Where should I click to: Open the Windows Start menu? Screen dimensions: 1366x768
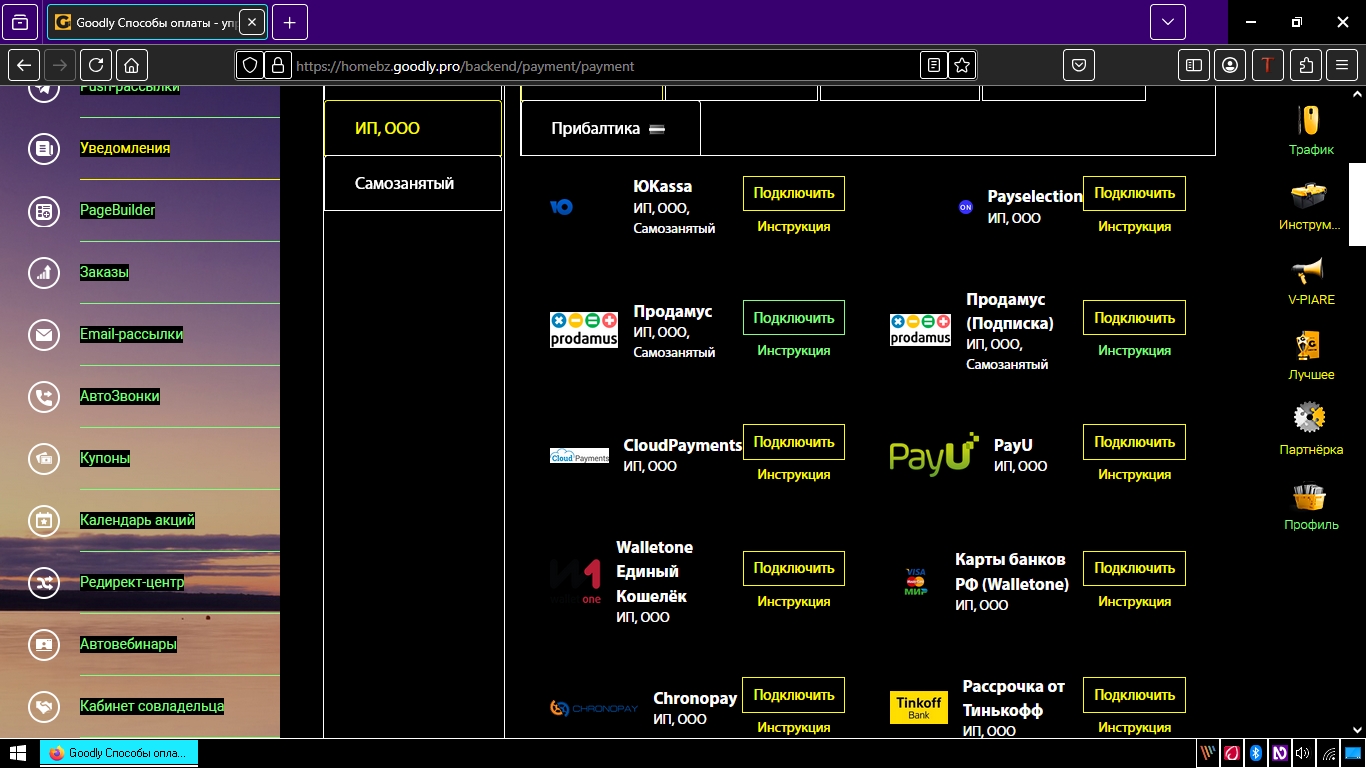tap(18, 753)
